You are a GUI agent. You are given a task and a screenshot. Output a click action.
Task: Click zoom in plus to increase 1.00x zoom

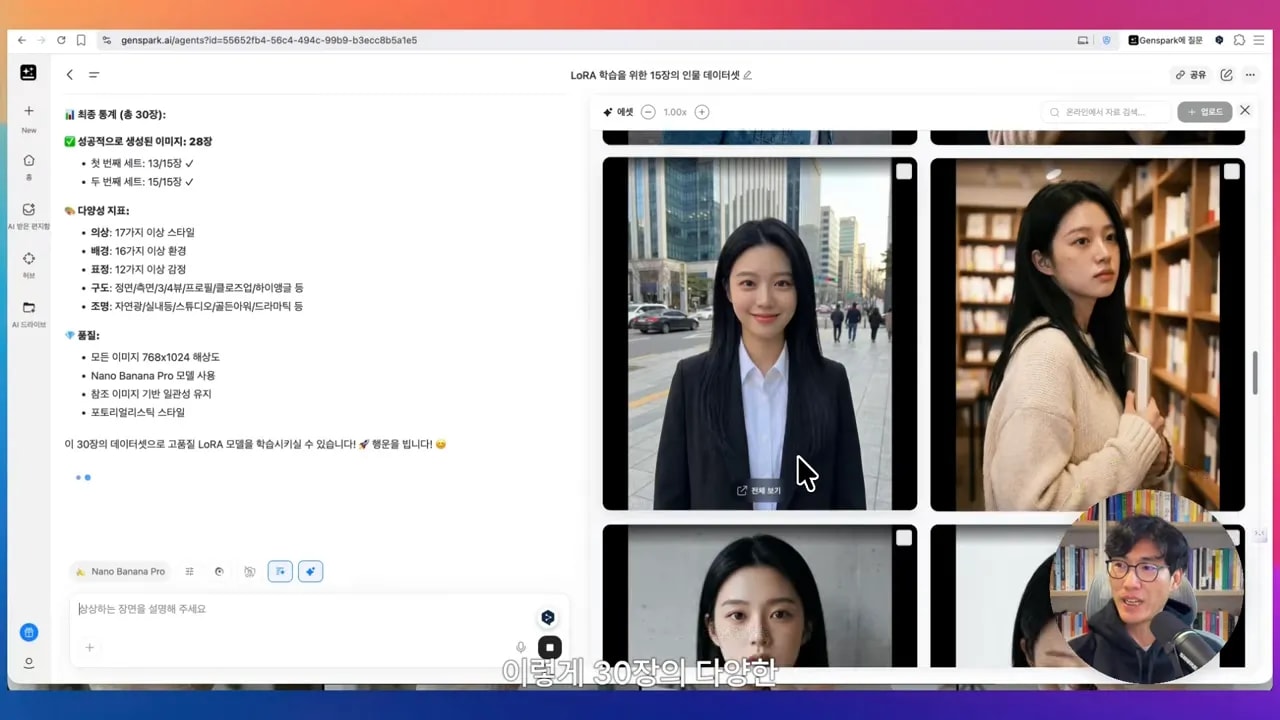tap(702, 112)
